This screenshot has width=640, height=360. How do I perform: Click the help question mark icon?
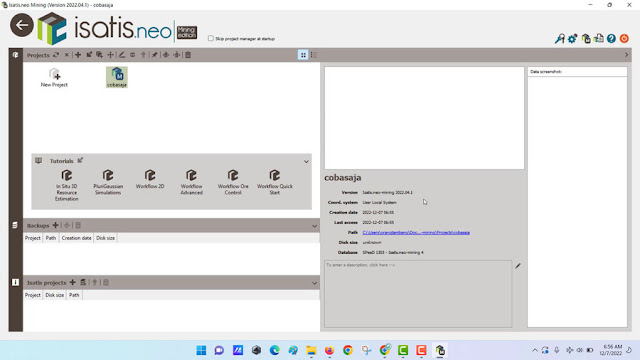click(611, 39)
